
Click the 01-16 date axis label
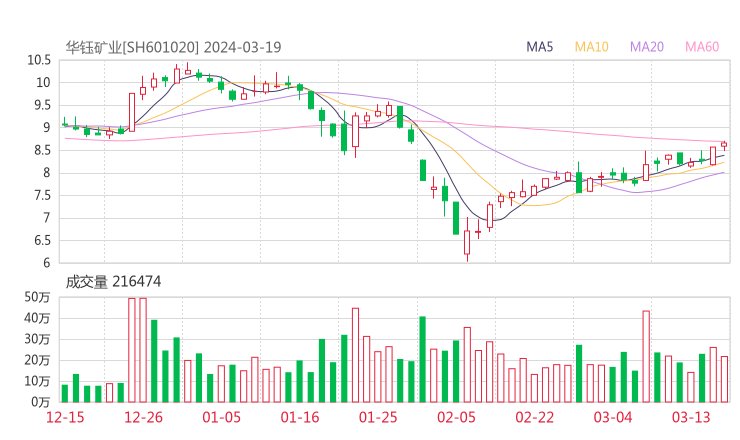click(x=300, y=417)
